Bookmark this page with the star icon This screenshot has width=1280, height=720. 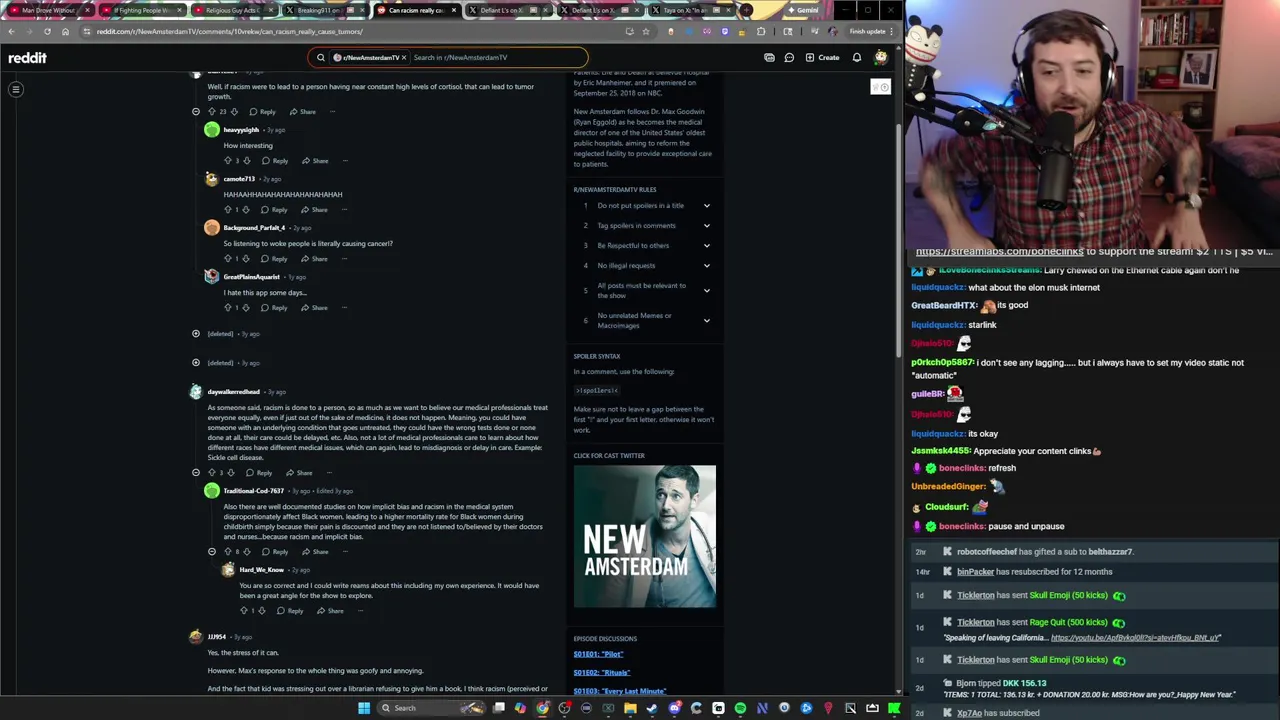click(x=646, y=32)
